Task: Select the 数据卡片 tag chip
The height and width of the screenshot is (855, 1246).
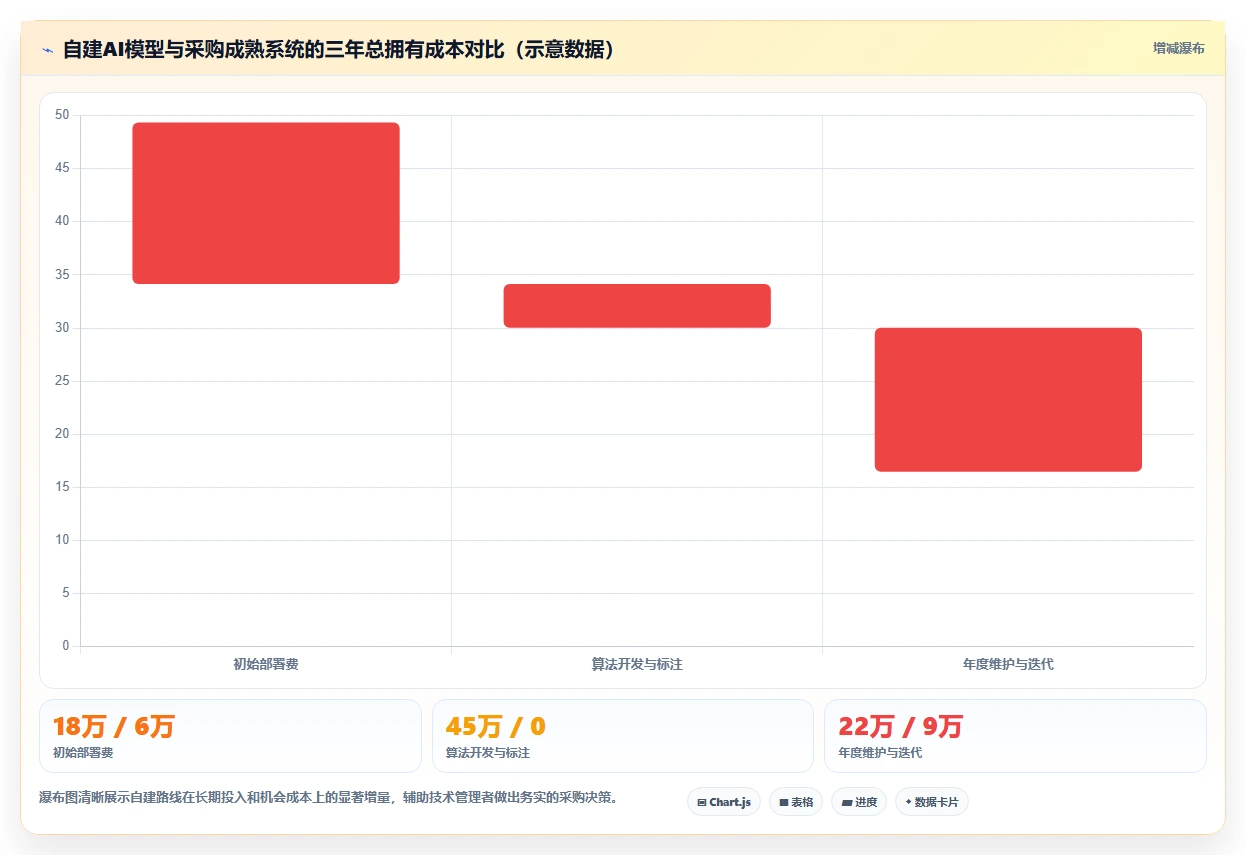Action: point(932,802)
